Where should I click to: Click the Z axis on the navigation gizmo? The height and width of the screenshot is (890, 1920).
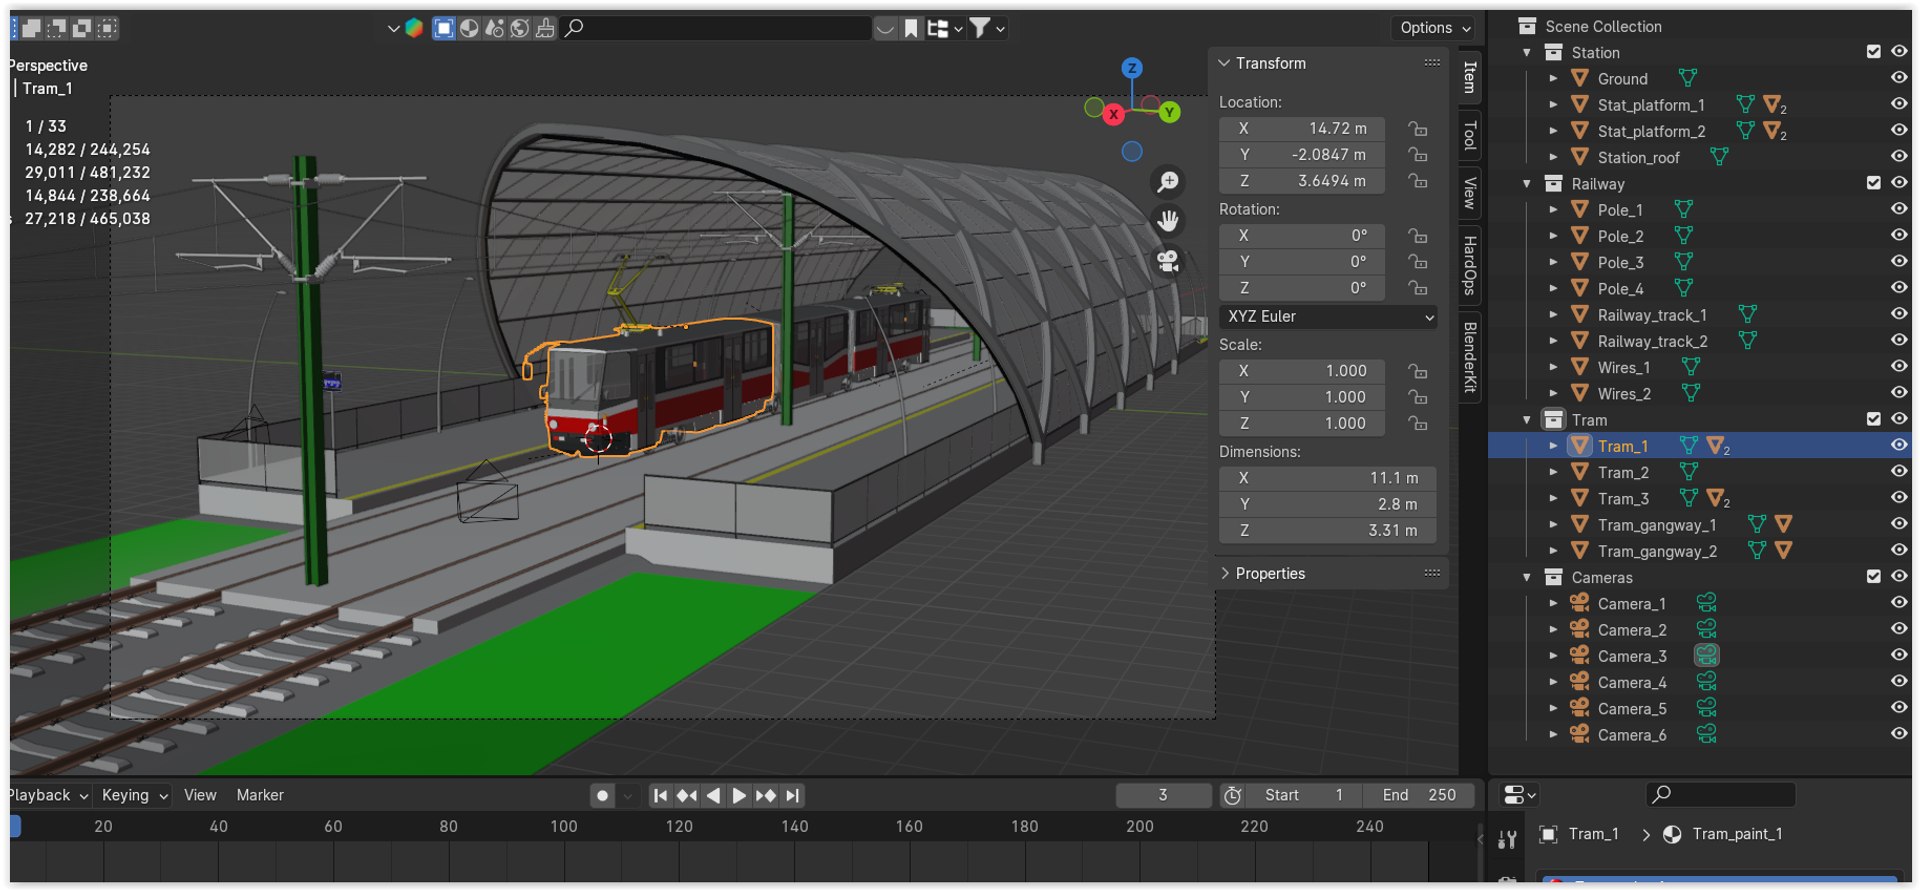coord(1132,68)
